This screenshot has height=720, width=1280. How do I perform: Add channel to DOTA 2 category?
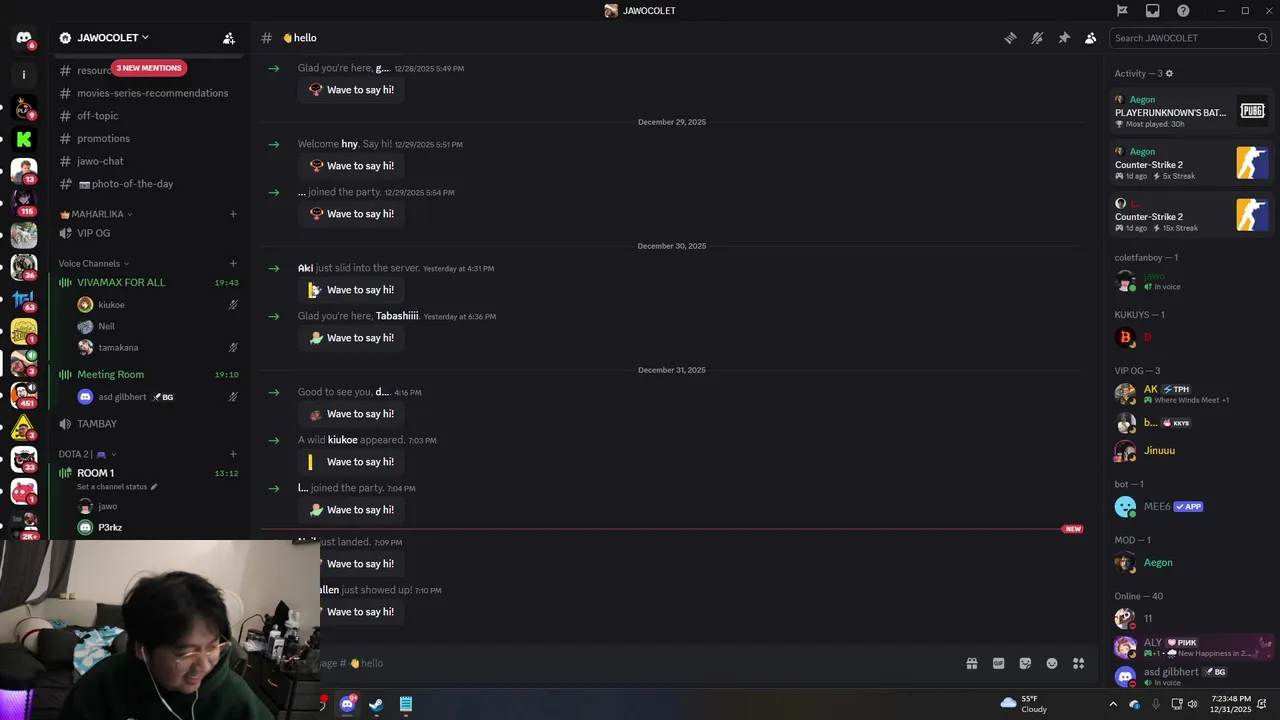pos(233,454)
